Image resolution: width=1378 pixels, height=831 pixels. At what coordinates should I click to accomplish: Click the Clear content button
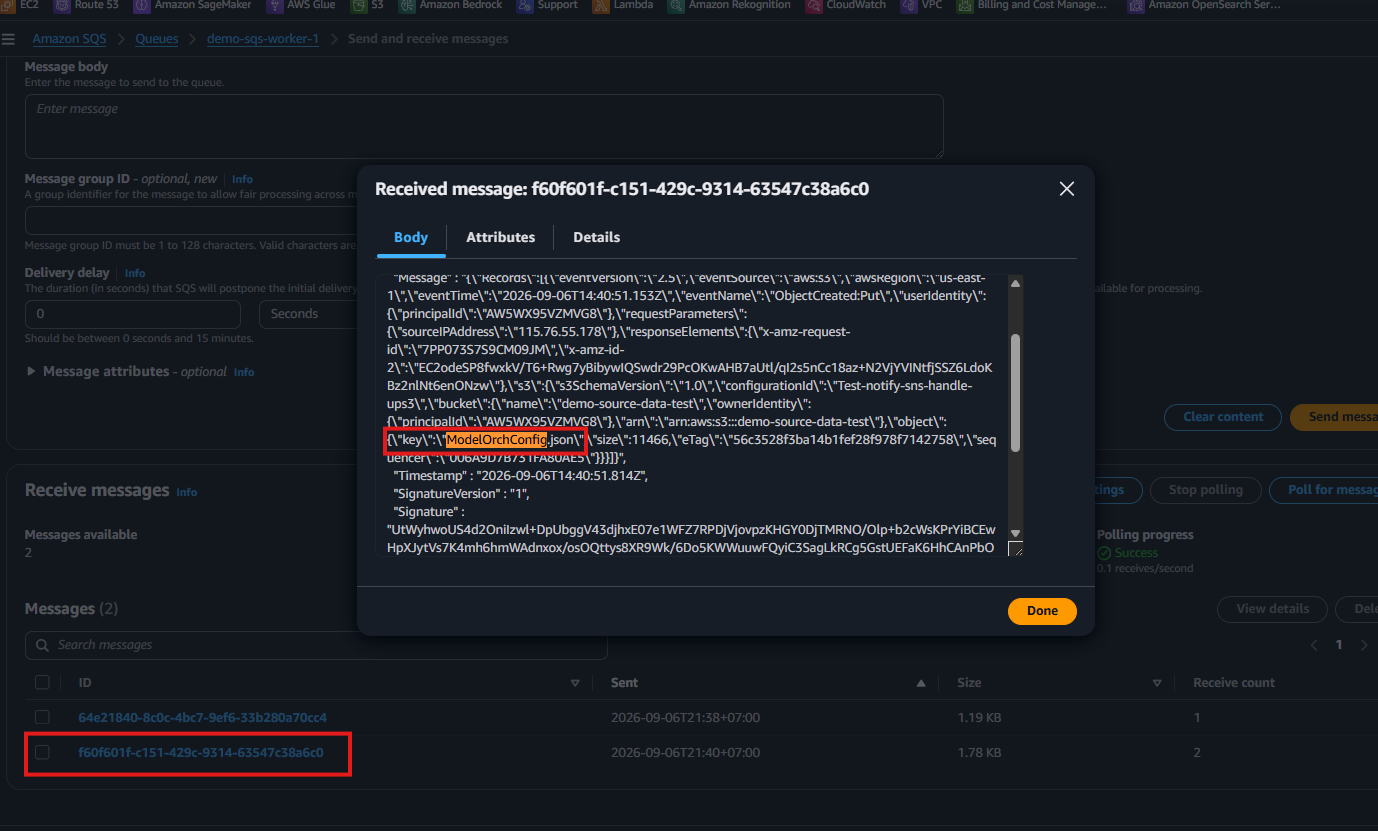pos(1223,417)
